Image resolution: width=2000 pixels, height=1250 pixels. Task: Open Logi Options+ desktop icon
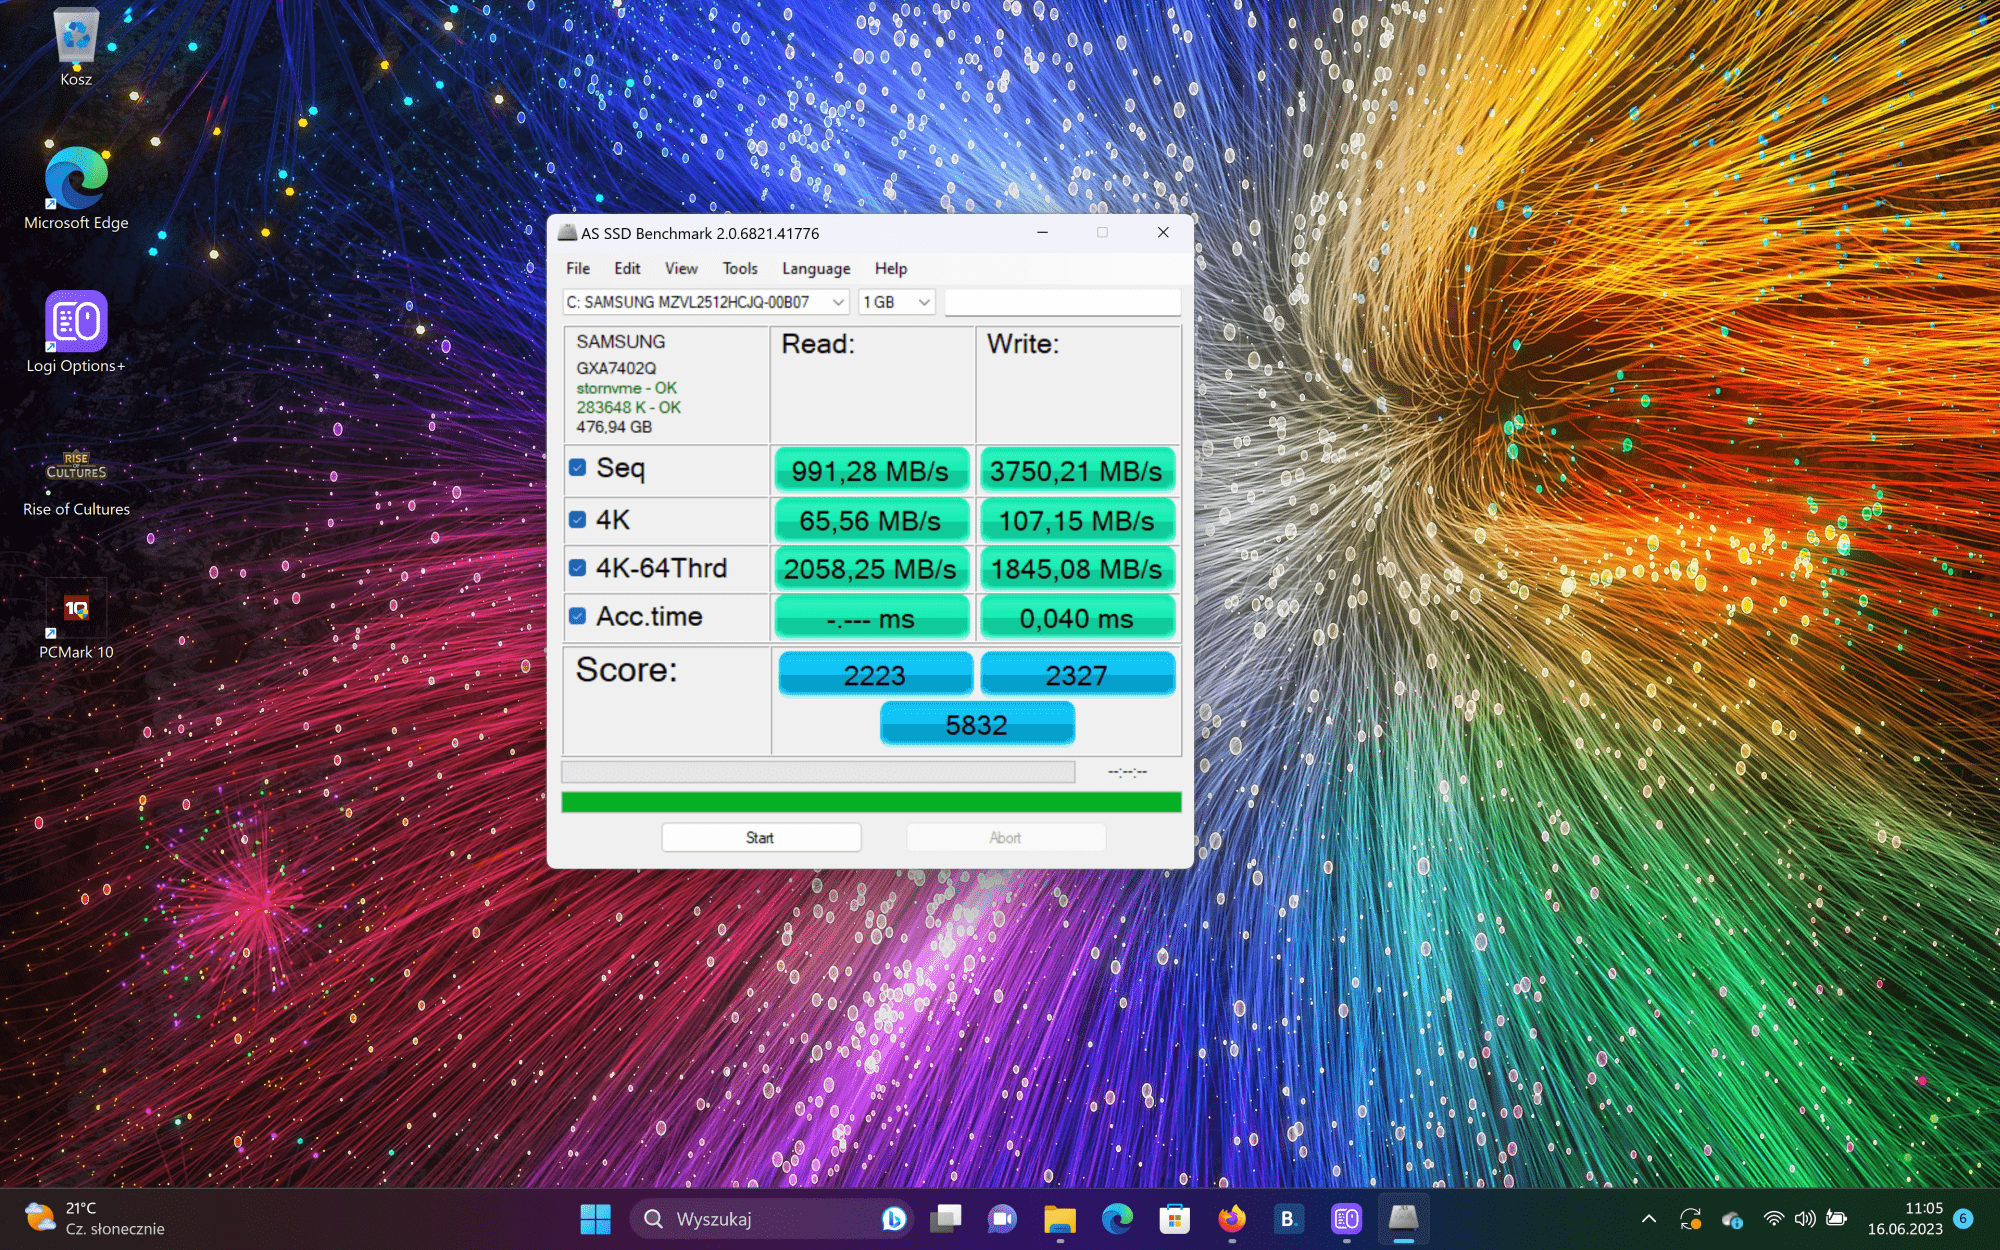pos(76,322)
